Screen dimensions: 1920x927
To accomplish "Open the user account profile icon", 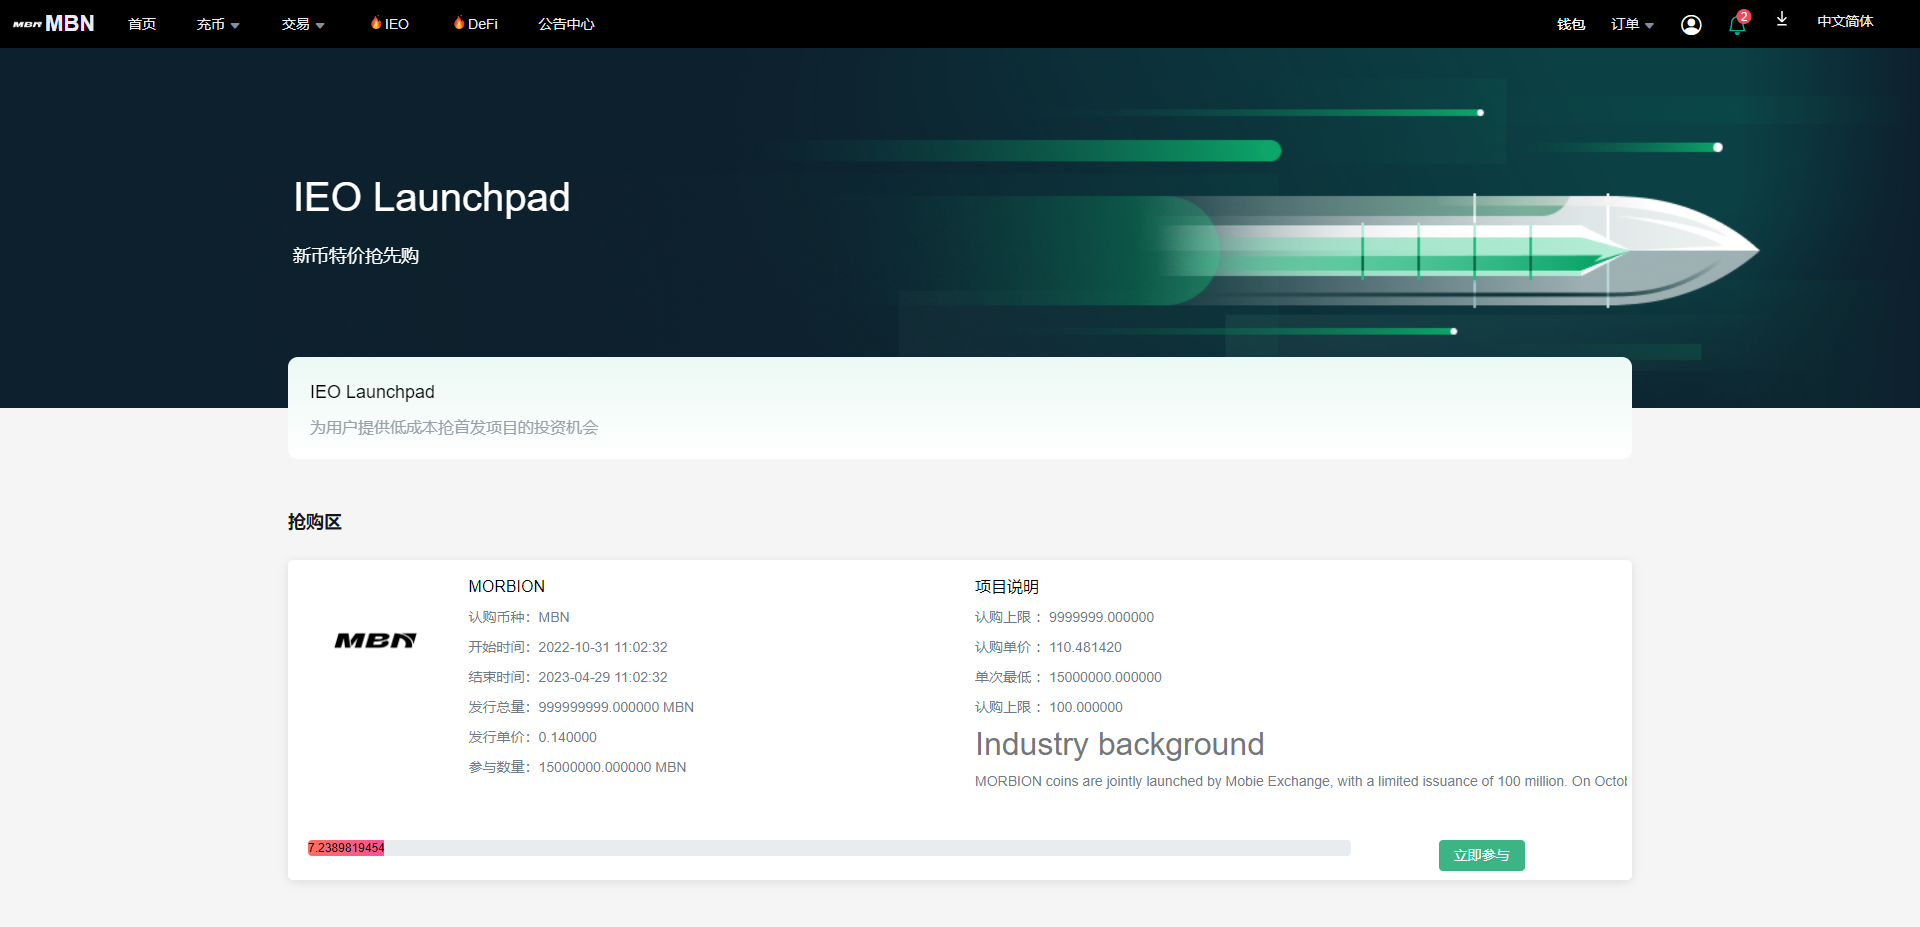I will click(x=1691, y=25).
